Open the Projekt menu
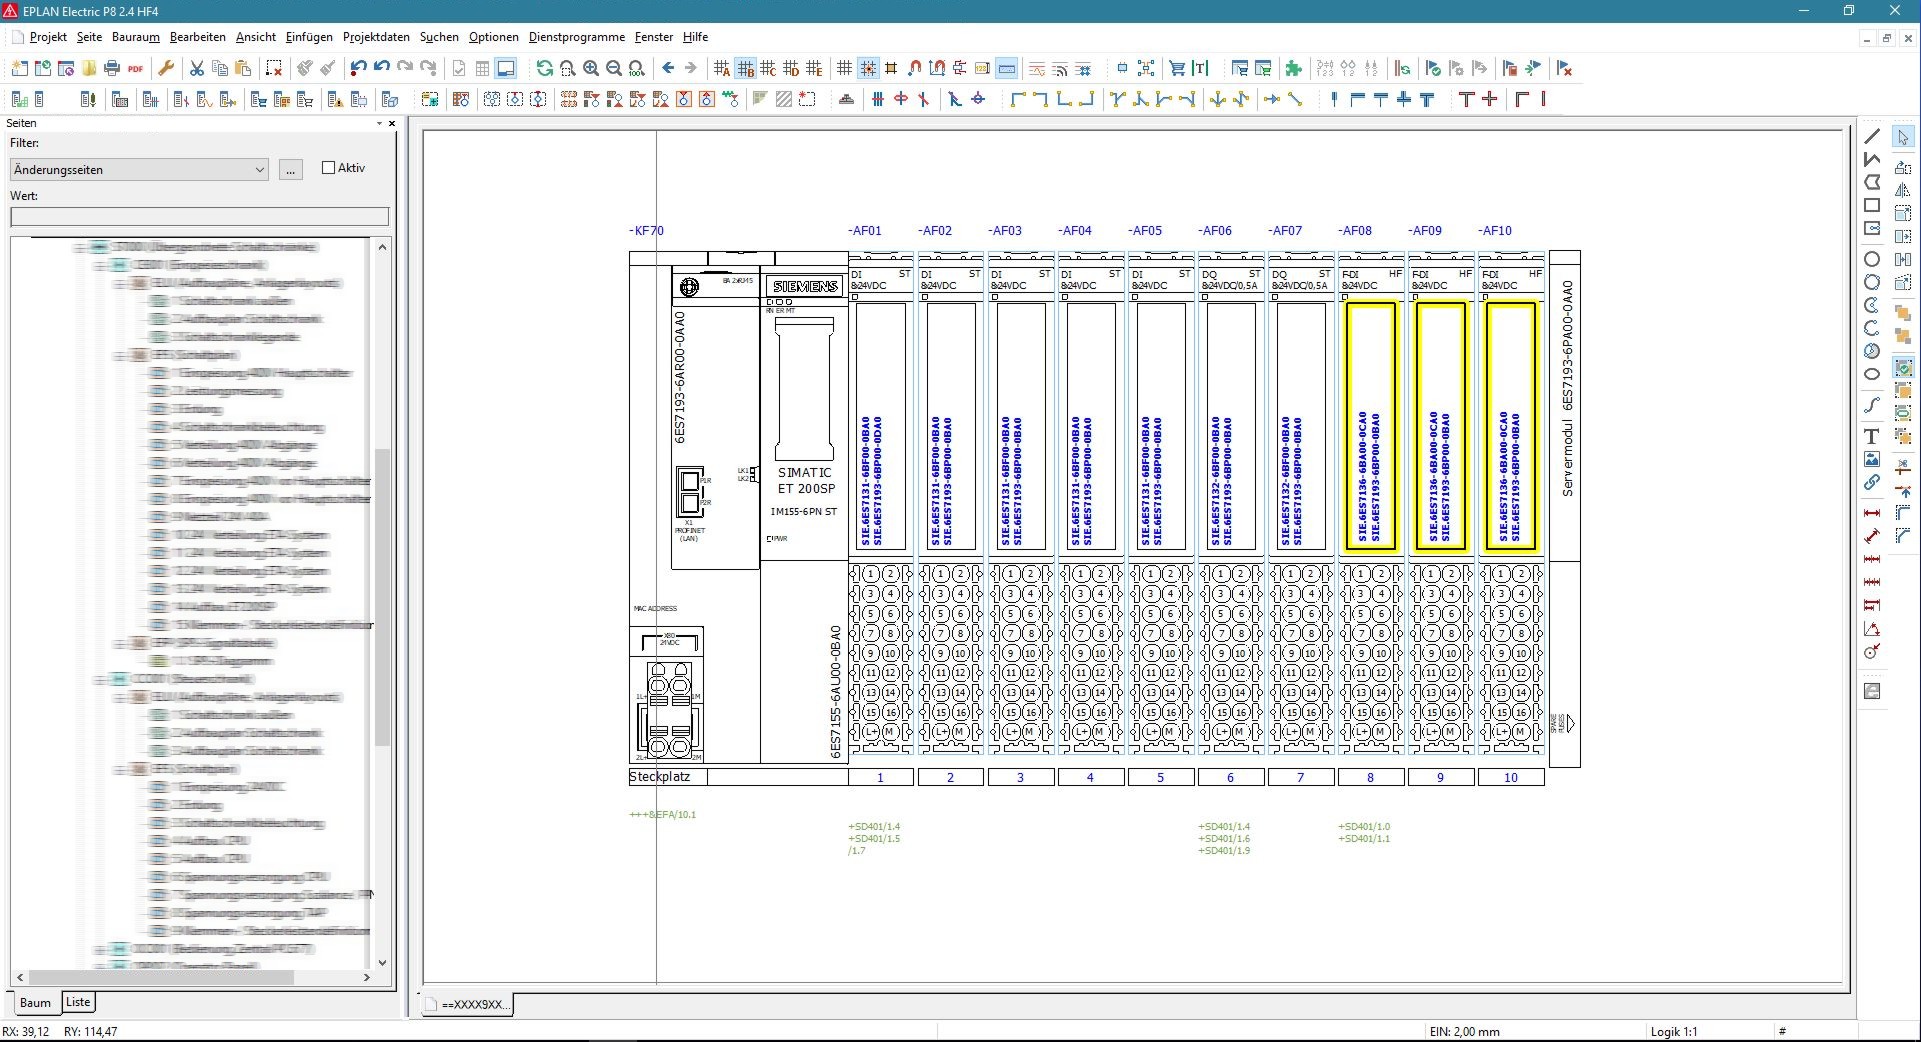The height and width of the screenshot is (1042, 1921). [x=48, y=37]
